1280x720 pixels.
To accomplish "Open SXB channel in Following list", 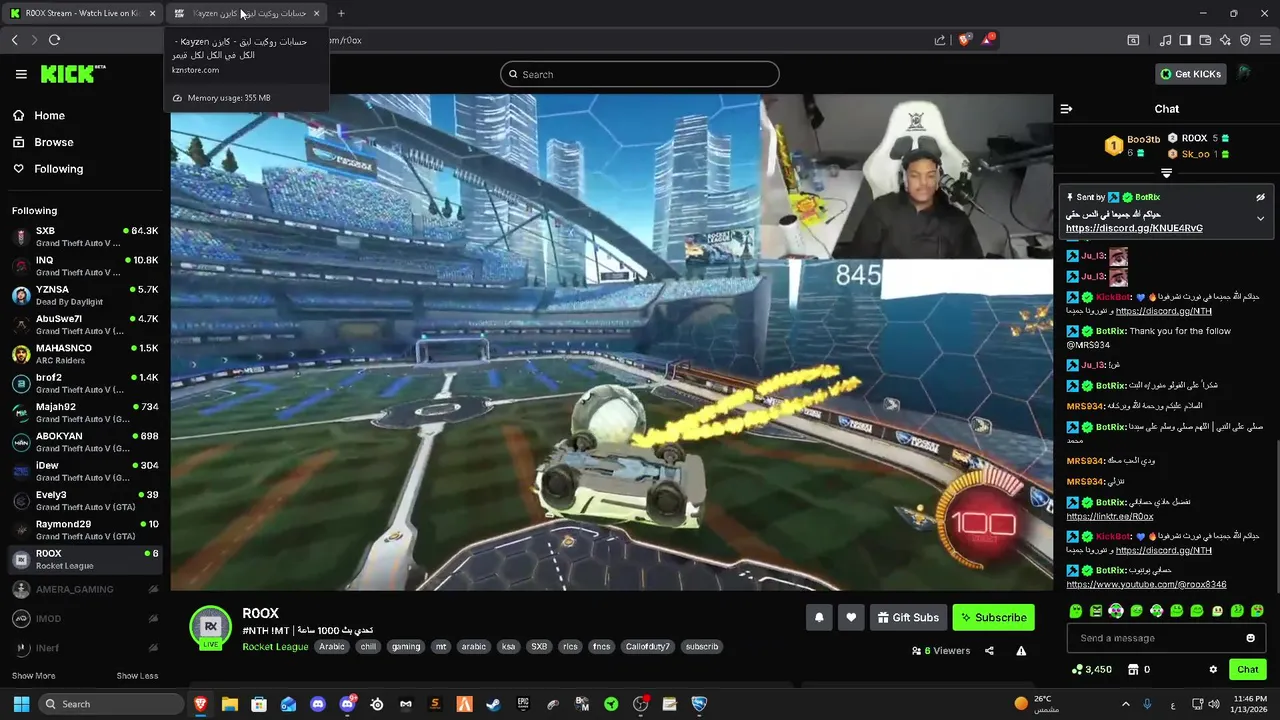I will point(85,237).
